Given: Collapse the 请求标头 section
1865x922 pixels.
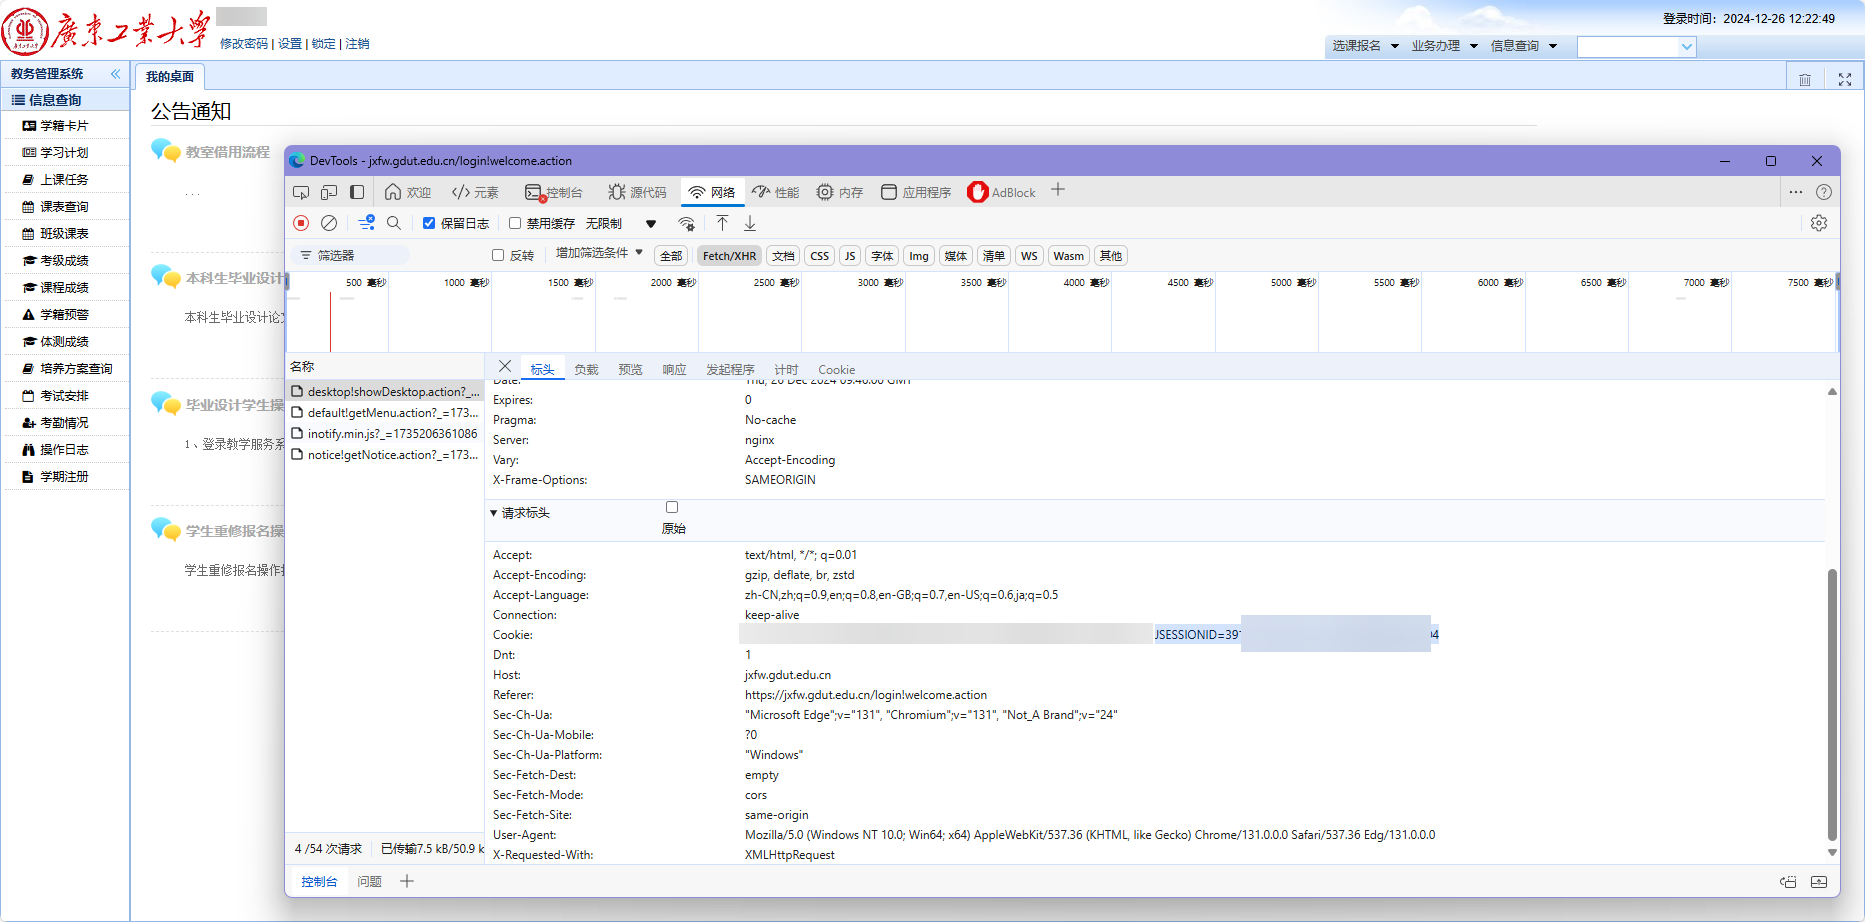Looking at the screenshot, I should (x=520, y=513).
